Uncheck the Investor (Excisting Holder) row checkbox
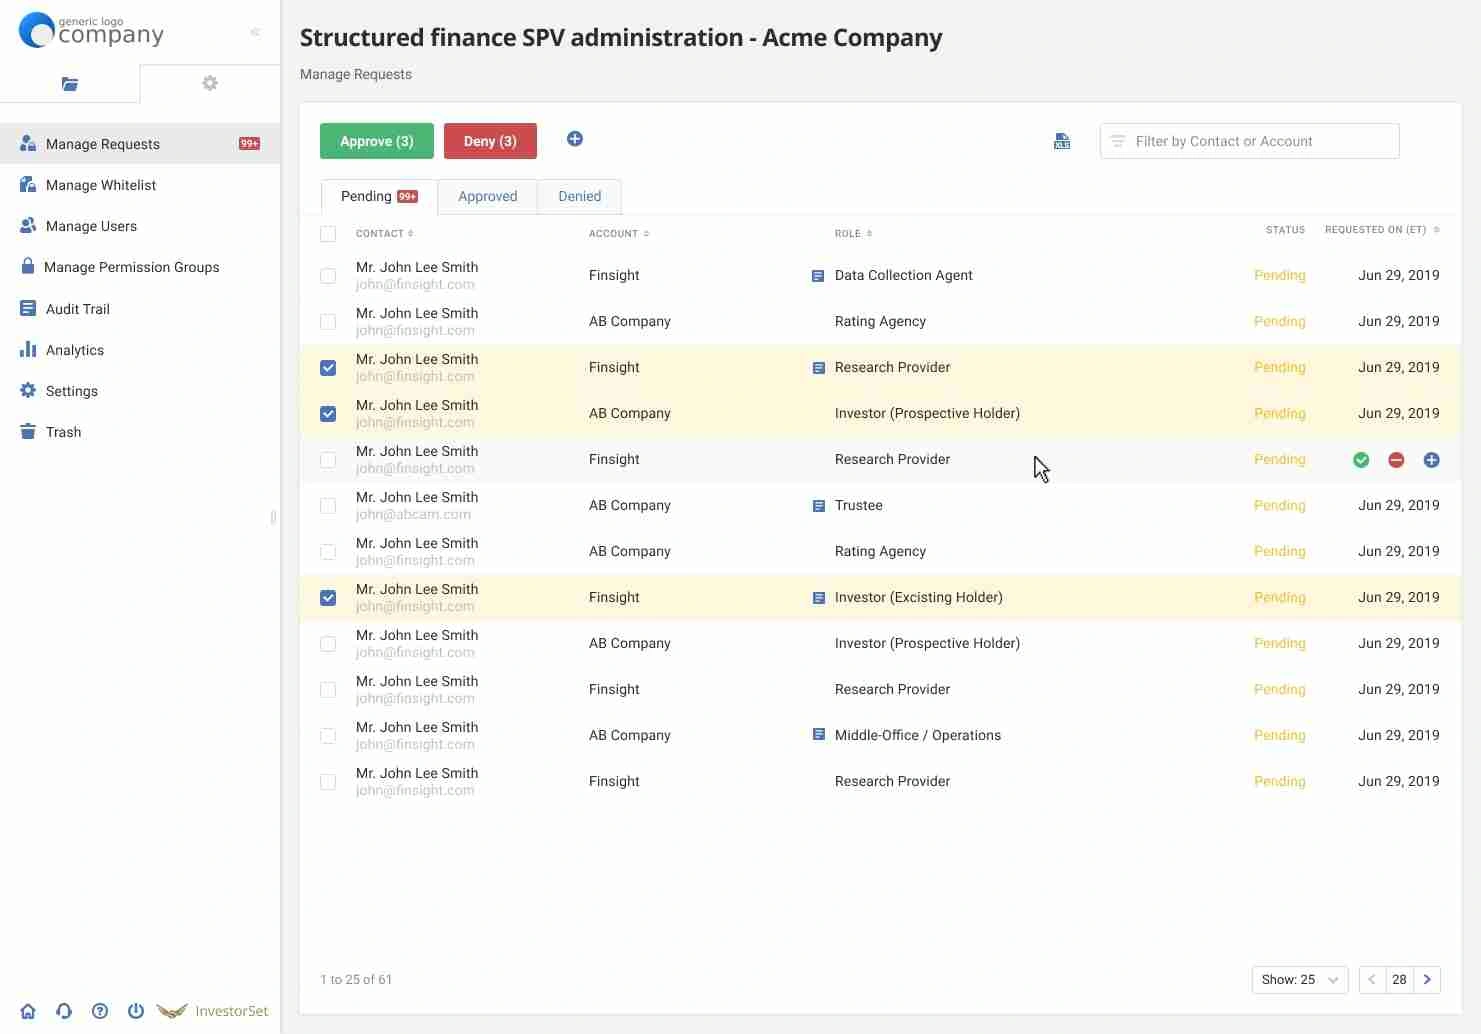 tap(328, 598)
